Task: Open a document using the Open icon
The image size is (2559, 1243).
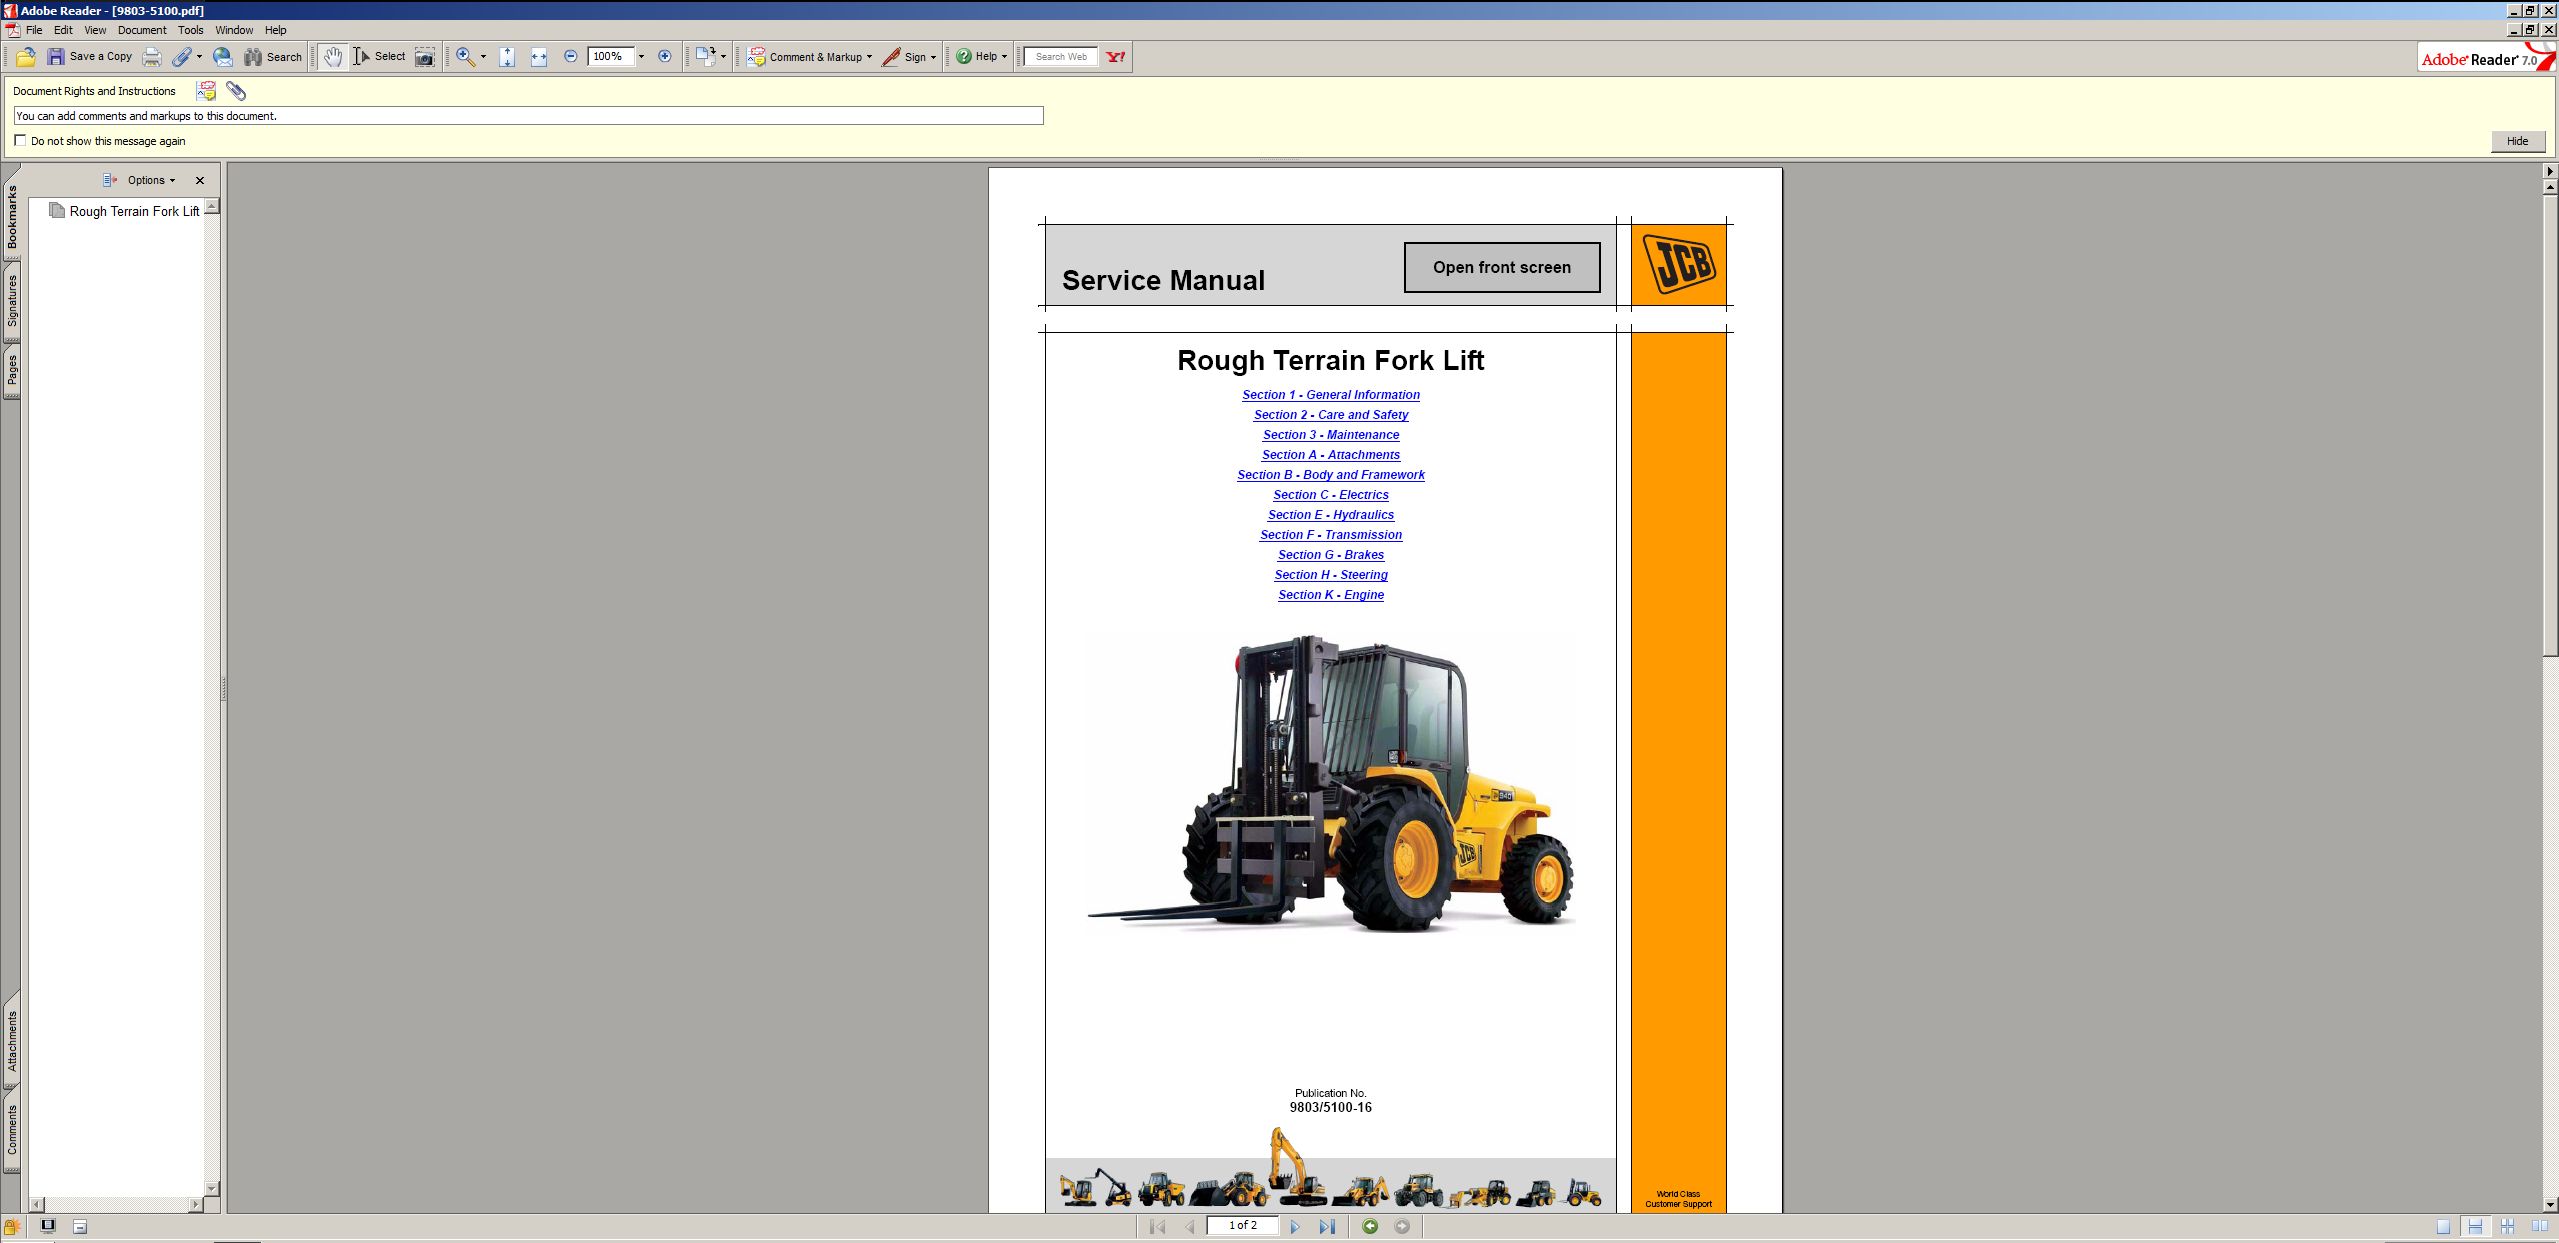Action: [25, 57]
